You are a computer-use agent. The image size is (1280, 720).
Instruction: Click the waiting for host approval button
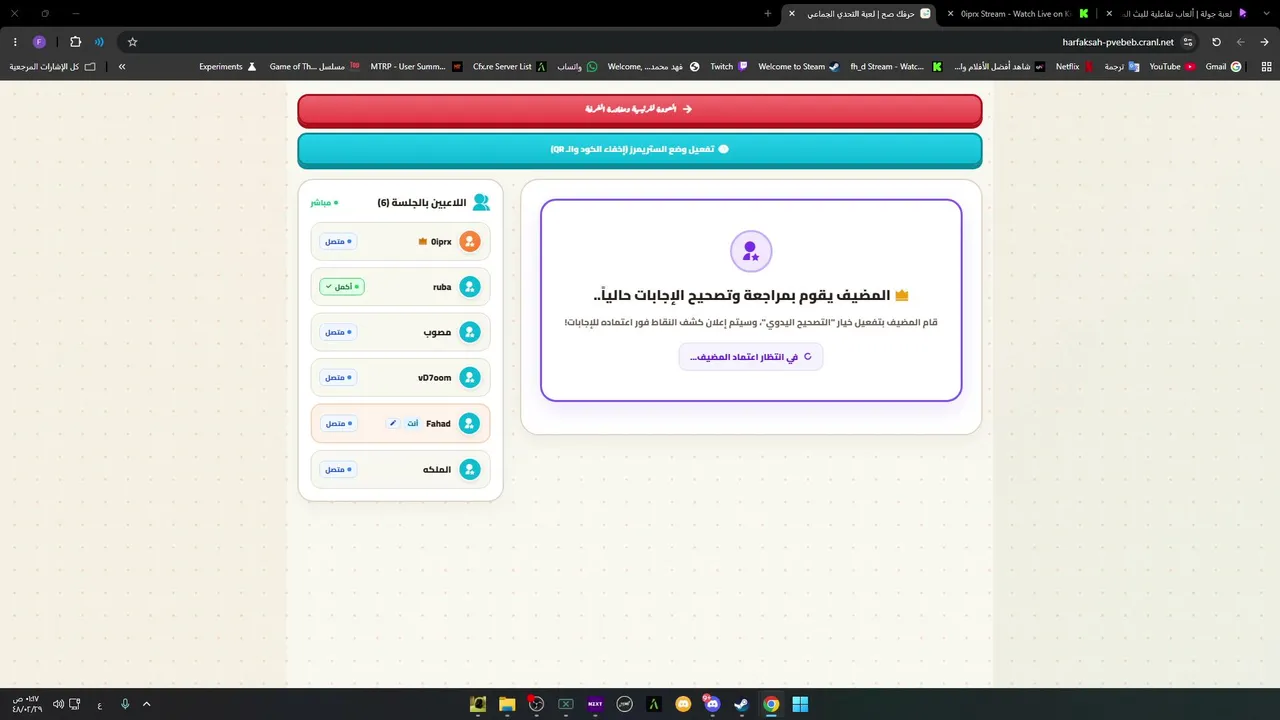coord(751,357)
